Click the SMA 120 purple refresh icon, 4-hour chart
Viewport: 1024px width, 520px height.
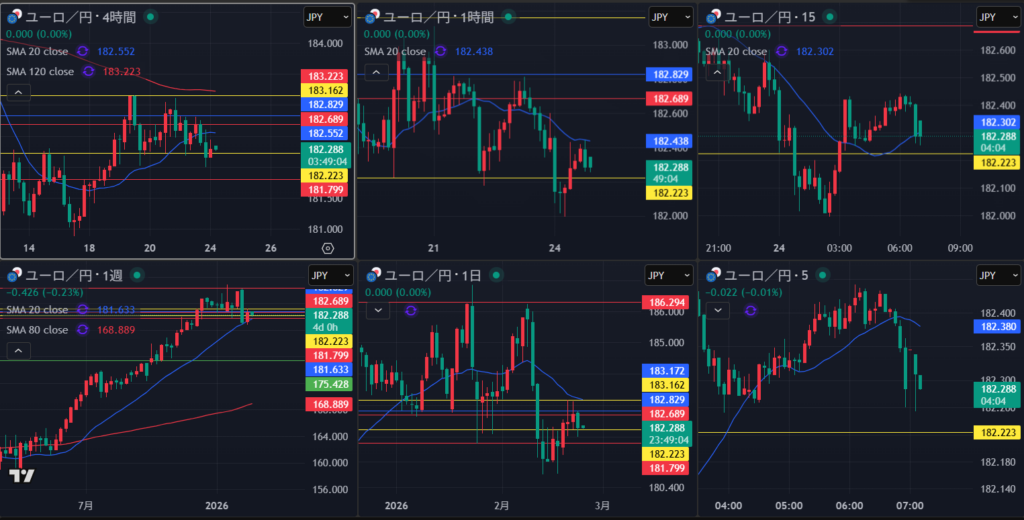tap(89, 71)
